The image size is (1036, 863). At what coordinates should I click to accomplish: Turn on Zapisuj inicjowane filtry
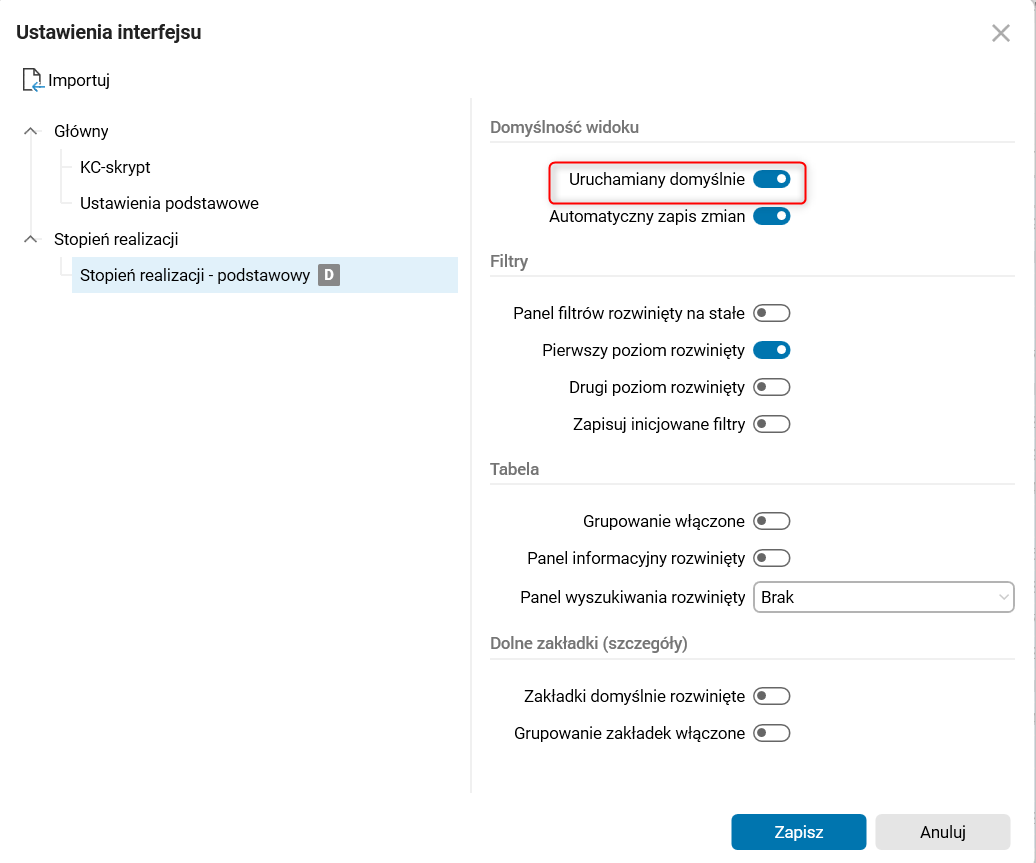[x=771, y=424]
